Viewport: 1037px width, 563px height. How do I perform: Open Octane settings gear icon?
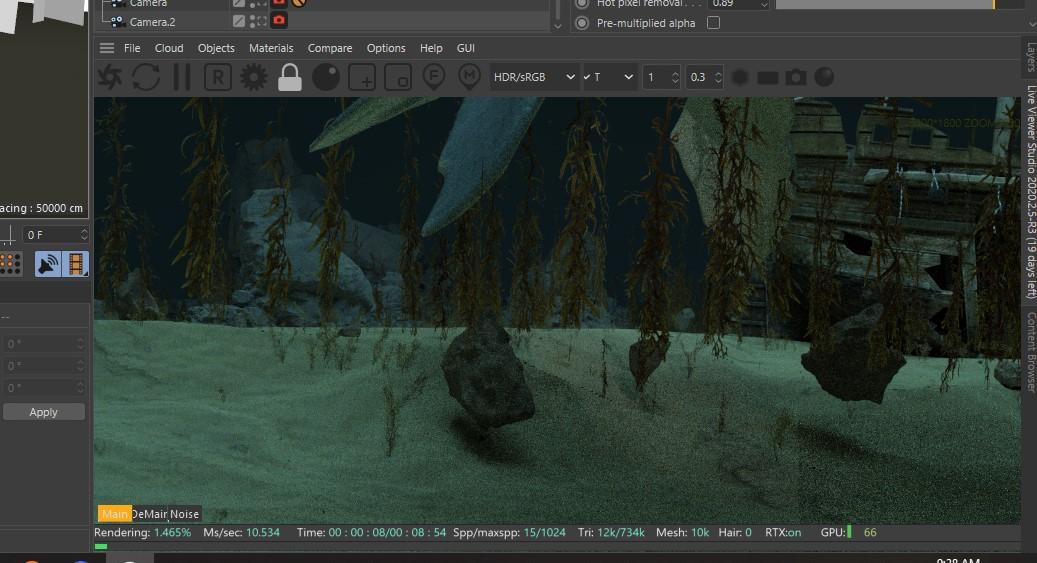254,77
